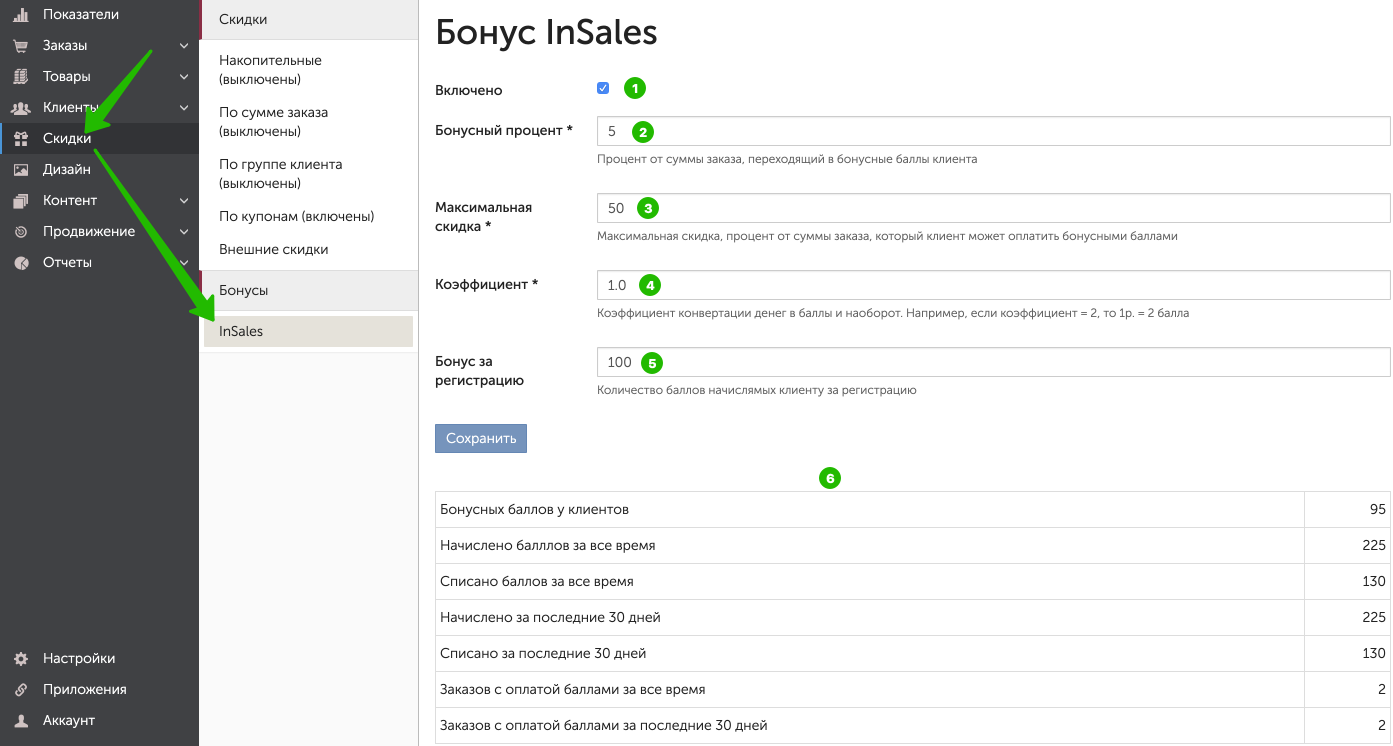Click the Аккаунт user icon
The height and width of the screenshot is (746, 1393).
click(21, 720)
